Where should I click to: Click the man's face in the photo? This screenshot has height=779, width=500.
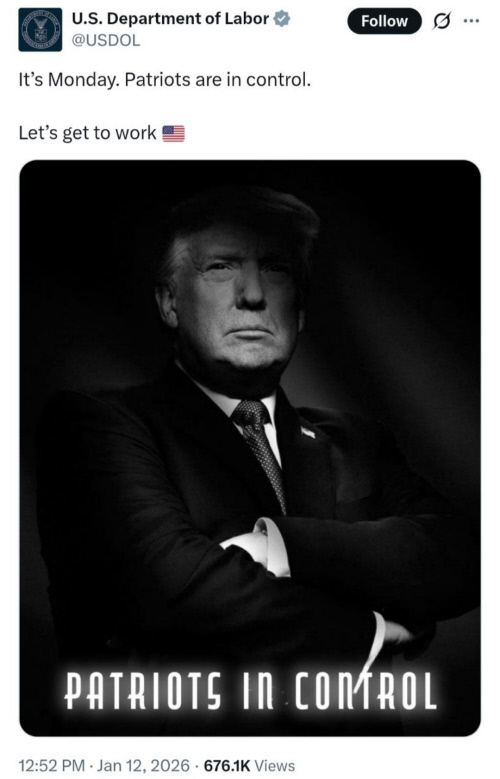(239, 298)
